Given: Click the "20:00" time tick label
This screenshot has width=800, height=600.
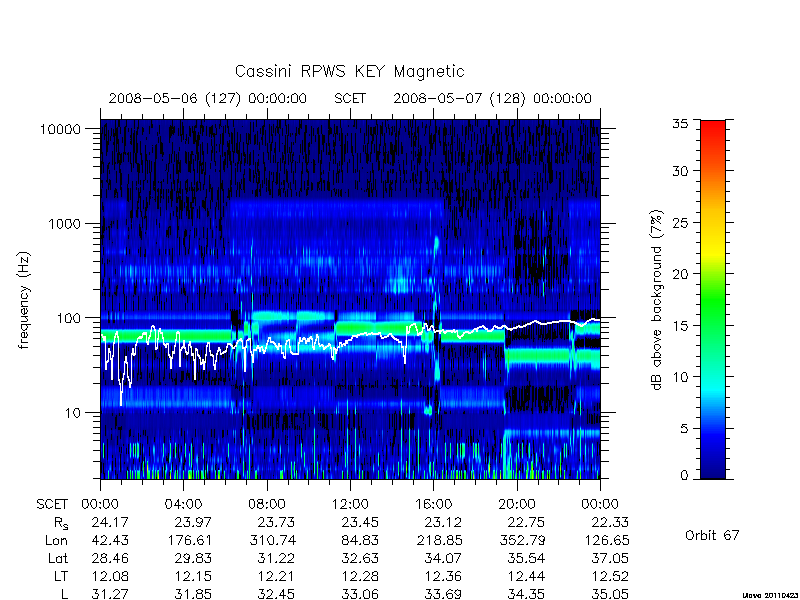Looking at the screenshot, I should [x=516, y=505].
